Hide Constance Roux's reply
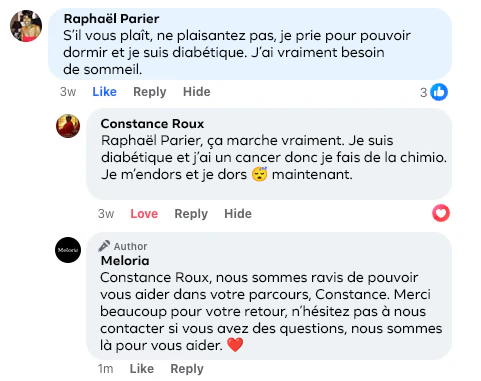 (238, 214)
